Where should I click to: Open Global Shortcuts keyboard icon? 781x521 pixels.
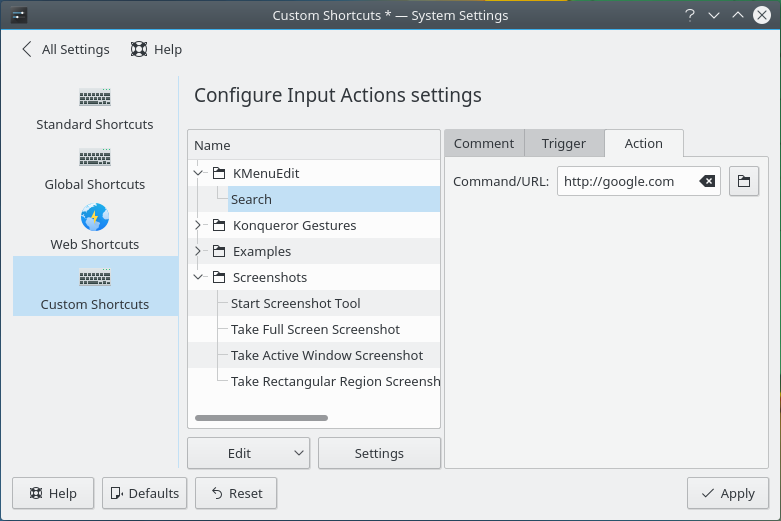click(95, 158)
